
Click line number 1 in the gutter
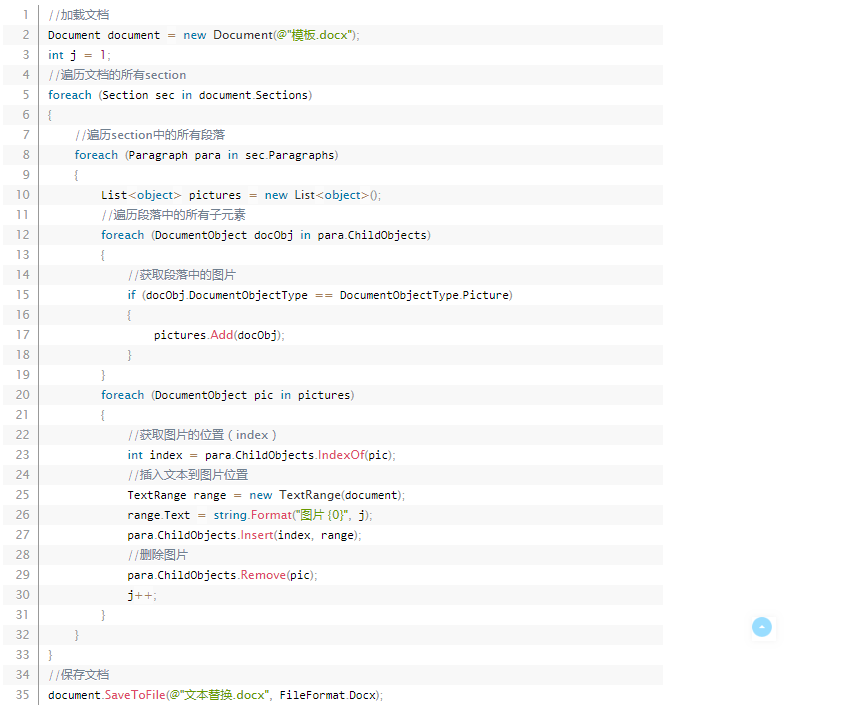click(x=26, y=15)
